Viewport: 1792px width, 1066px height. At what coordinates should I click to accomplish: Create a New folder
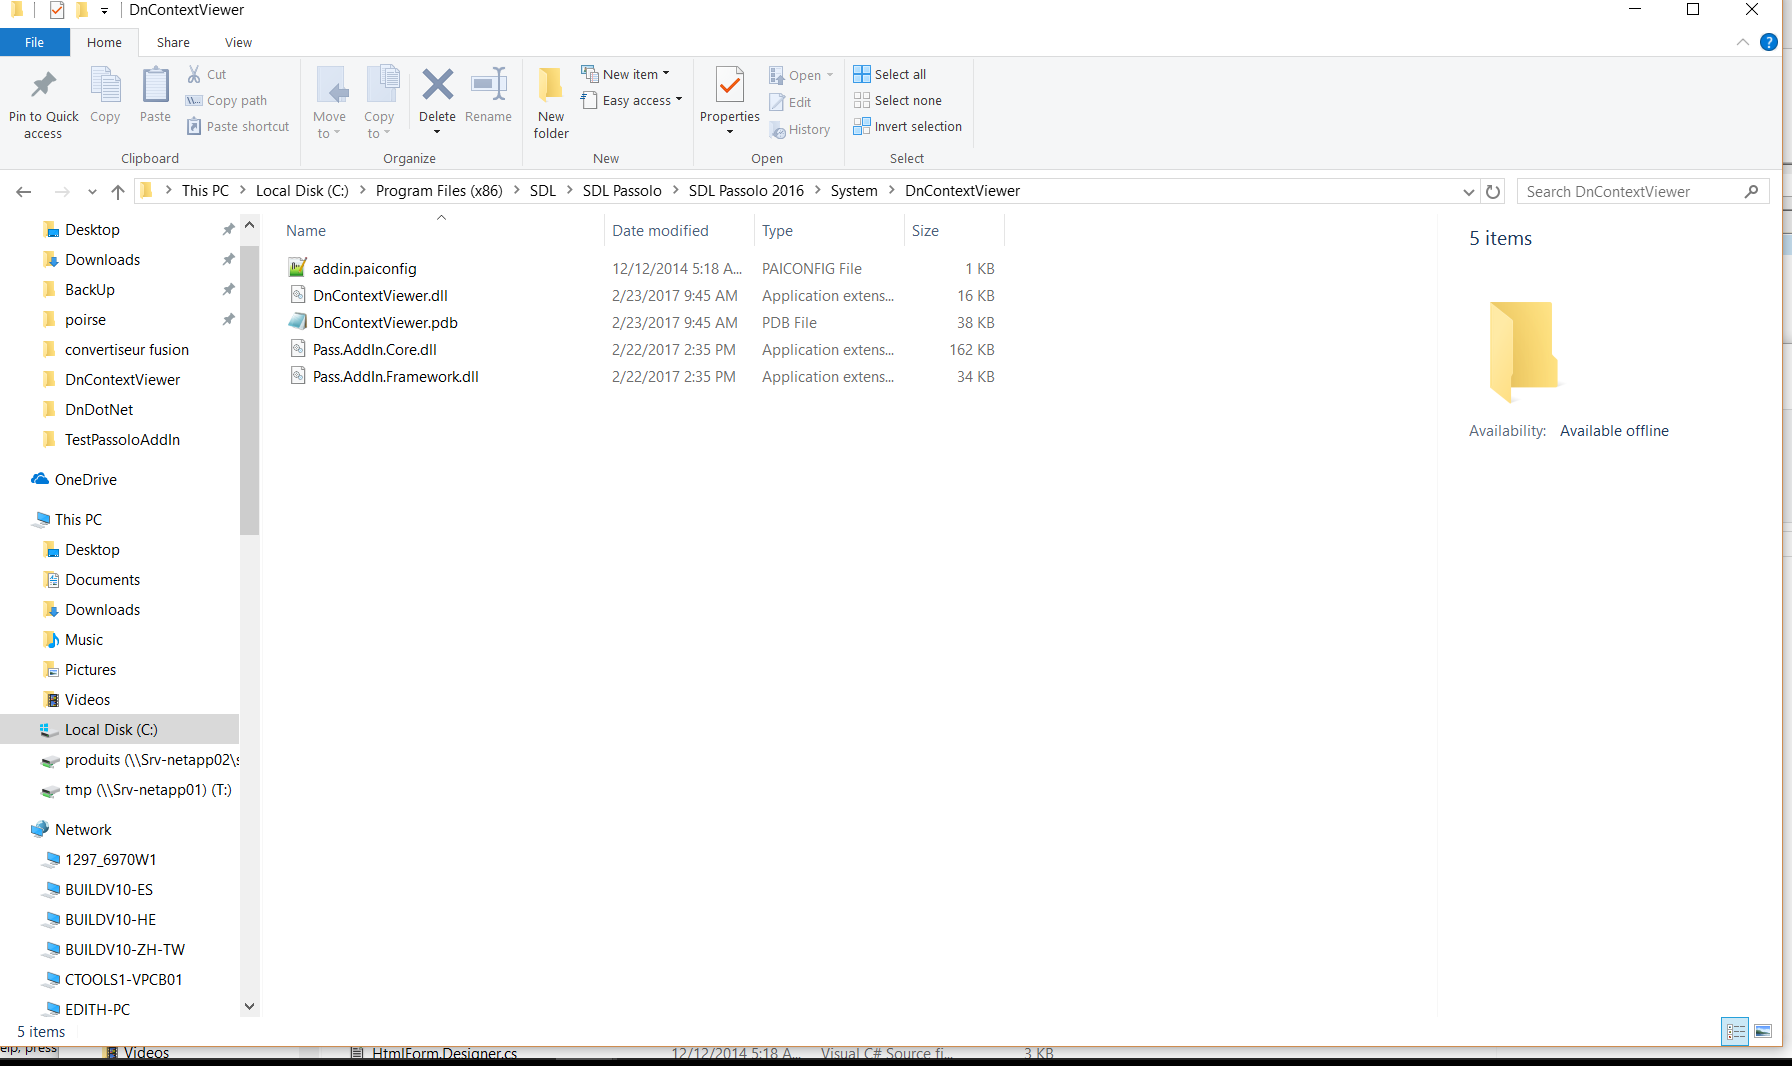(551, 102)
